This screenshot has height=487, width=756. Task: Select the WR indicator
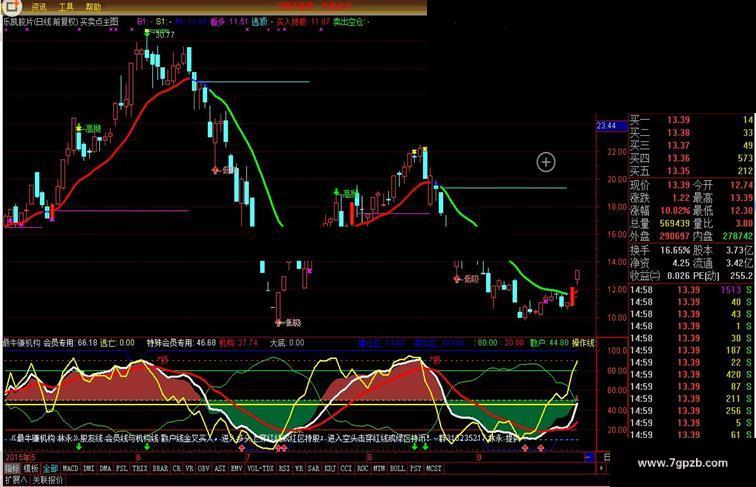[299, 468]
